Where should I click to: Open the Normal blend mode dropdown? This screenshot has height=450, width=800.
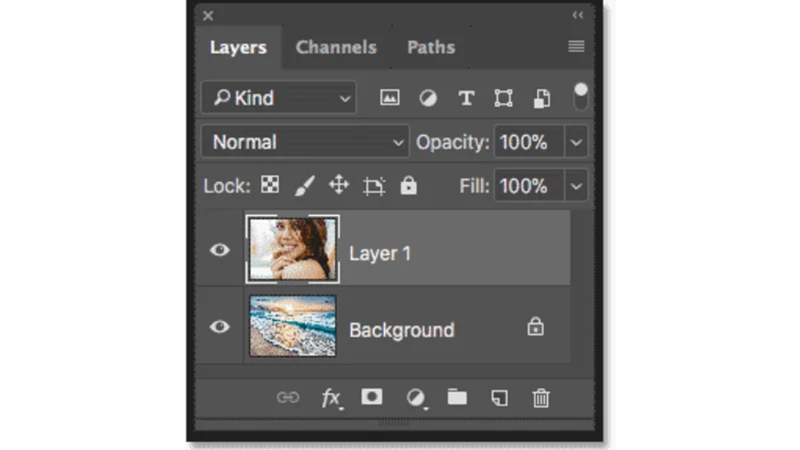pyautogui.click(x=305, y=142)
